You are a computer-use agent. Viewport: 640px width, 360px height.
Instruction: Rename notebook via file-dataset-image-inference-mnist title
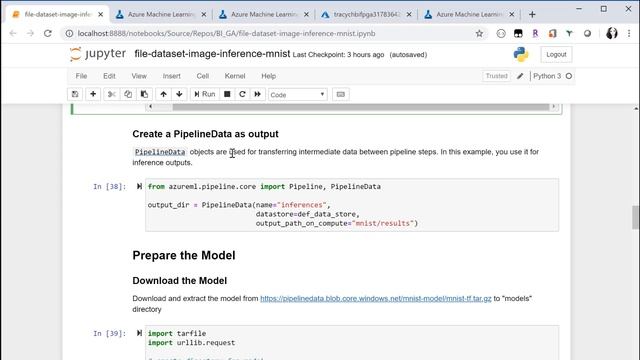212,54
